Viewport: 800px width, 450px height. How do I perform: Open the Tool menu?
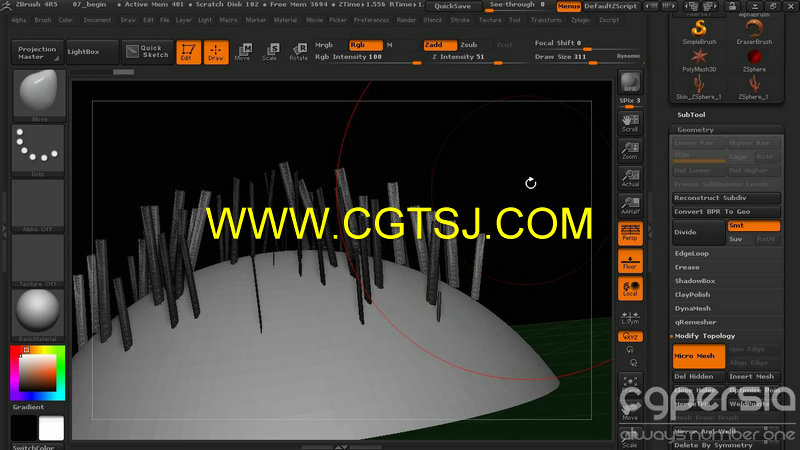point(515,20)
